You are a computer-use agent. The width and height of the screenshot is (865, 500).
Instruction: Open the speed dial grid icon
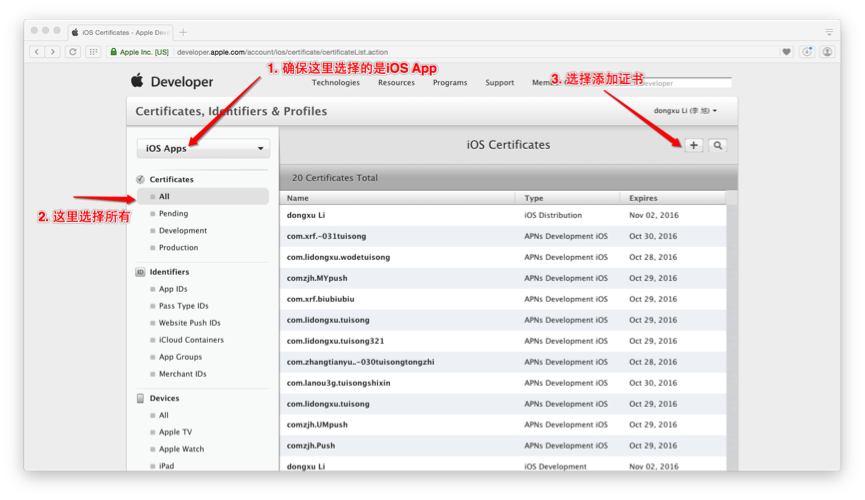pyautogui.click(x=93, y=52)
